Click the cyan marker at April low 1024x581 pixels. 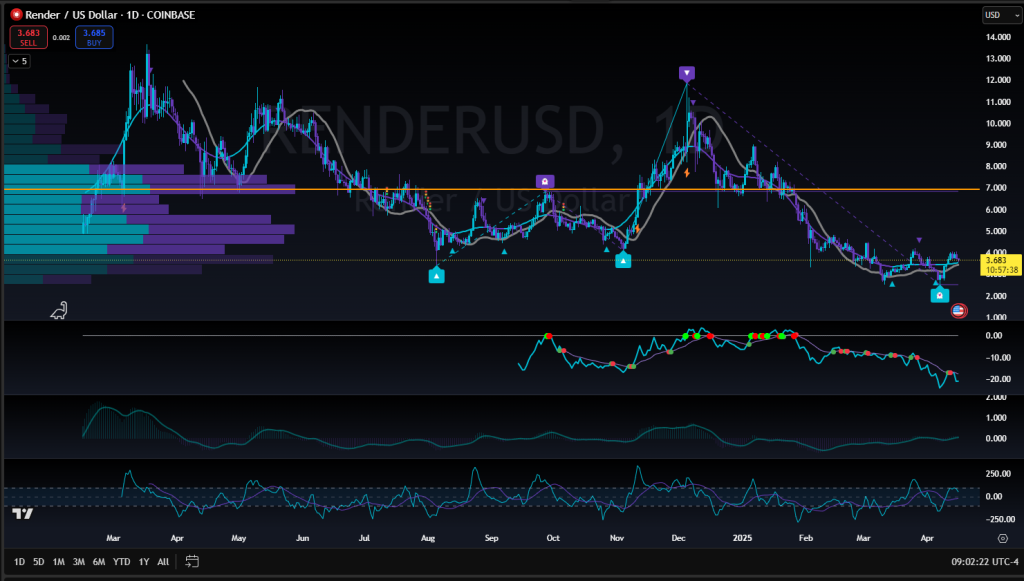[939, 295]
